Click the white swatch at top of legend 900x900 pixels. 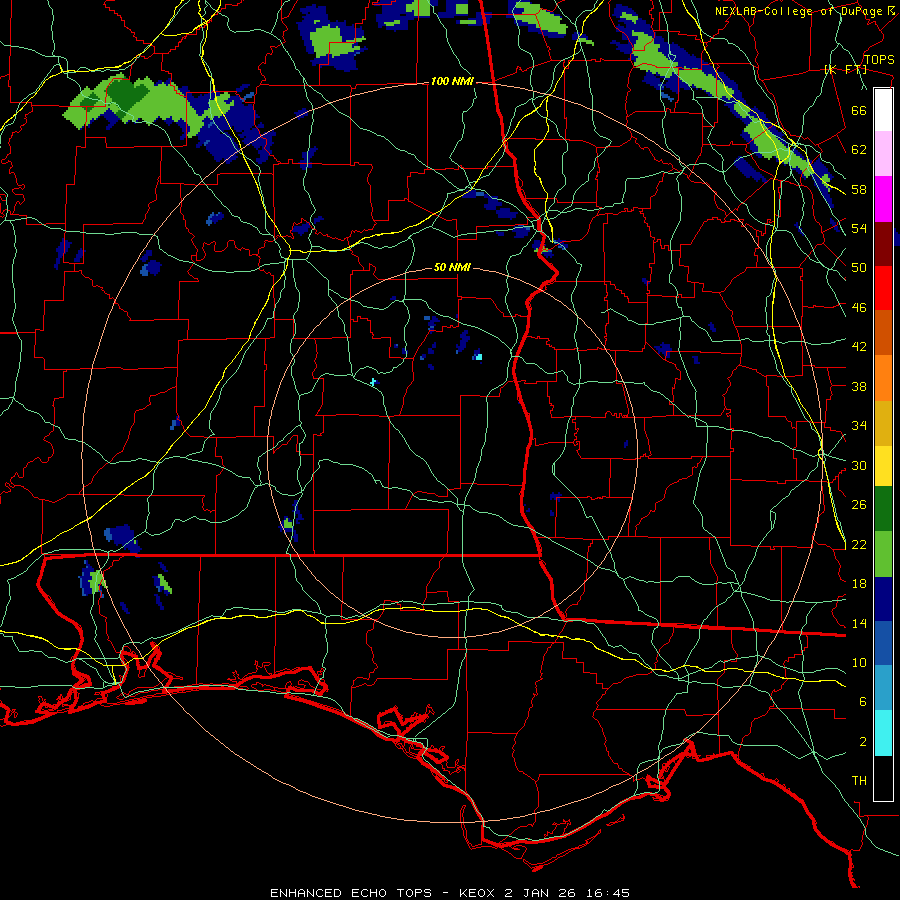point(883,110)
